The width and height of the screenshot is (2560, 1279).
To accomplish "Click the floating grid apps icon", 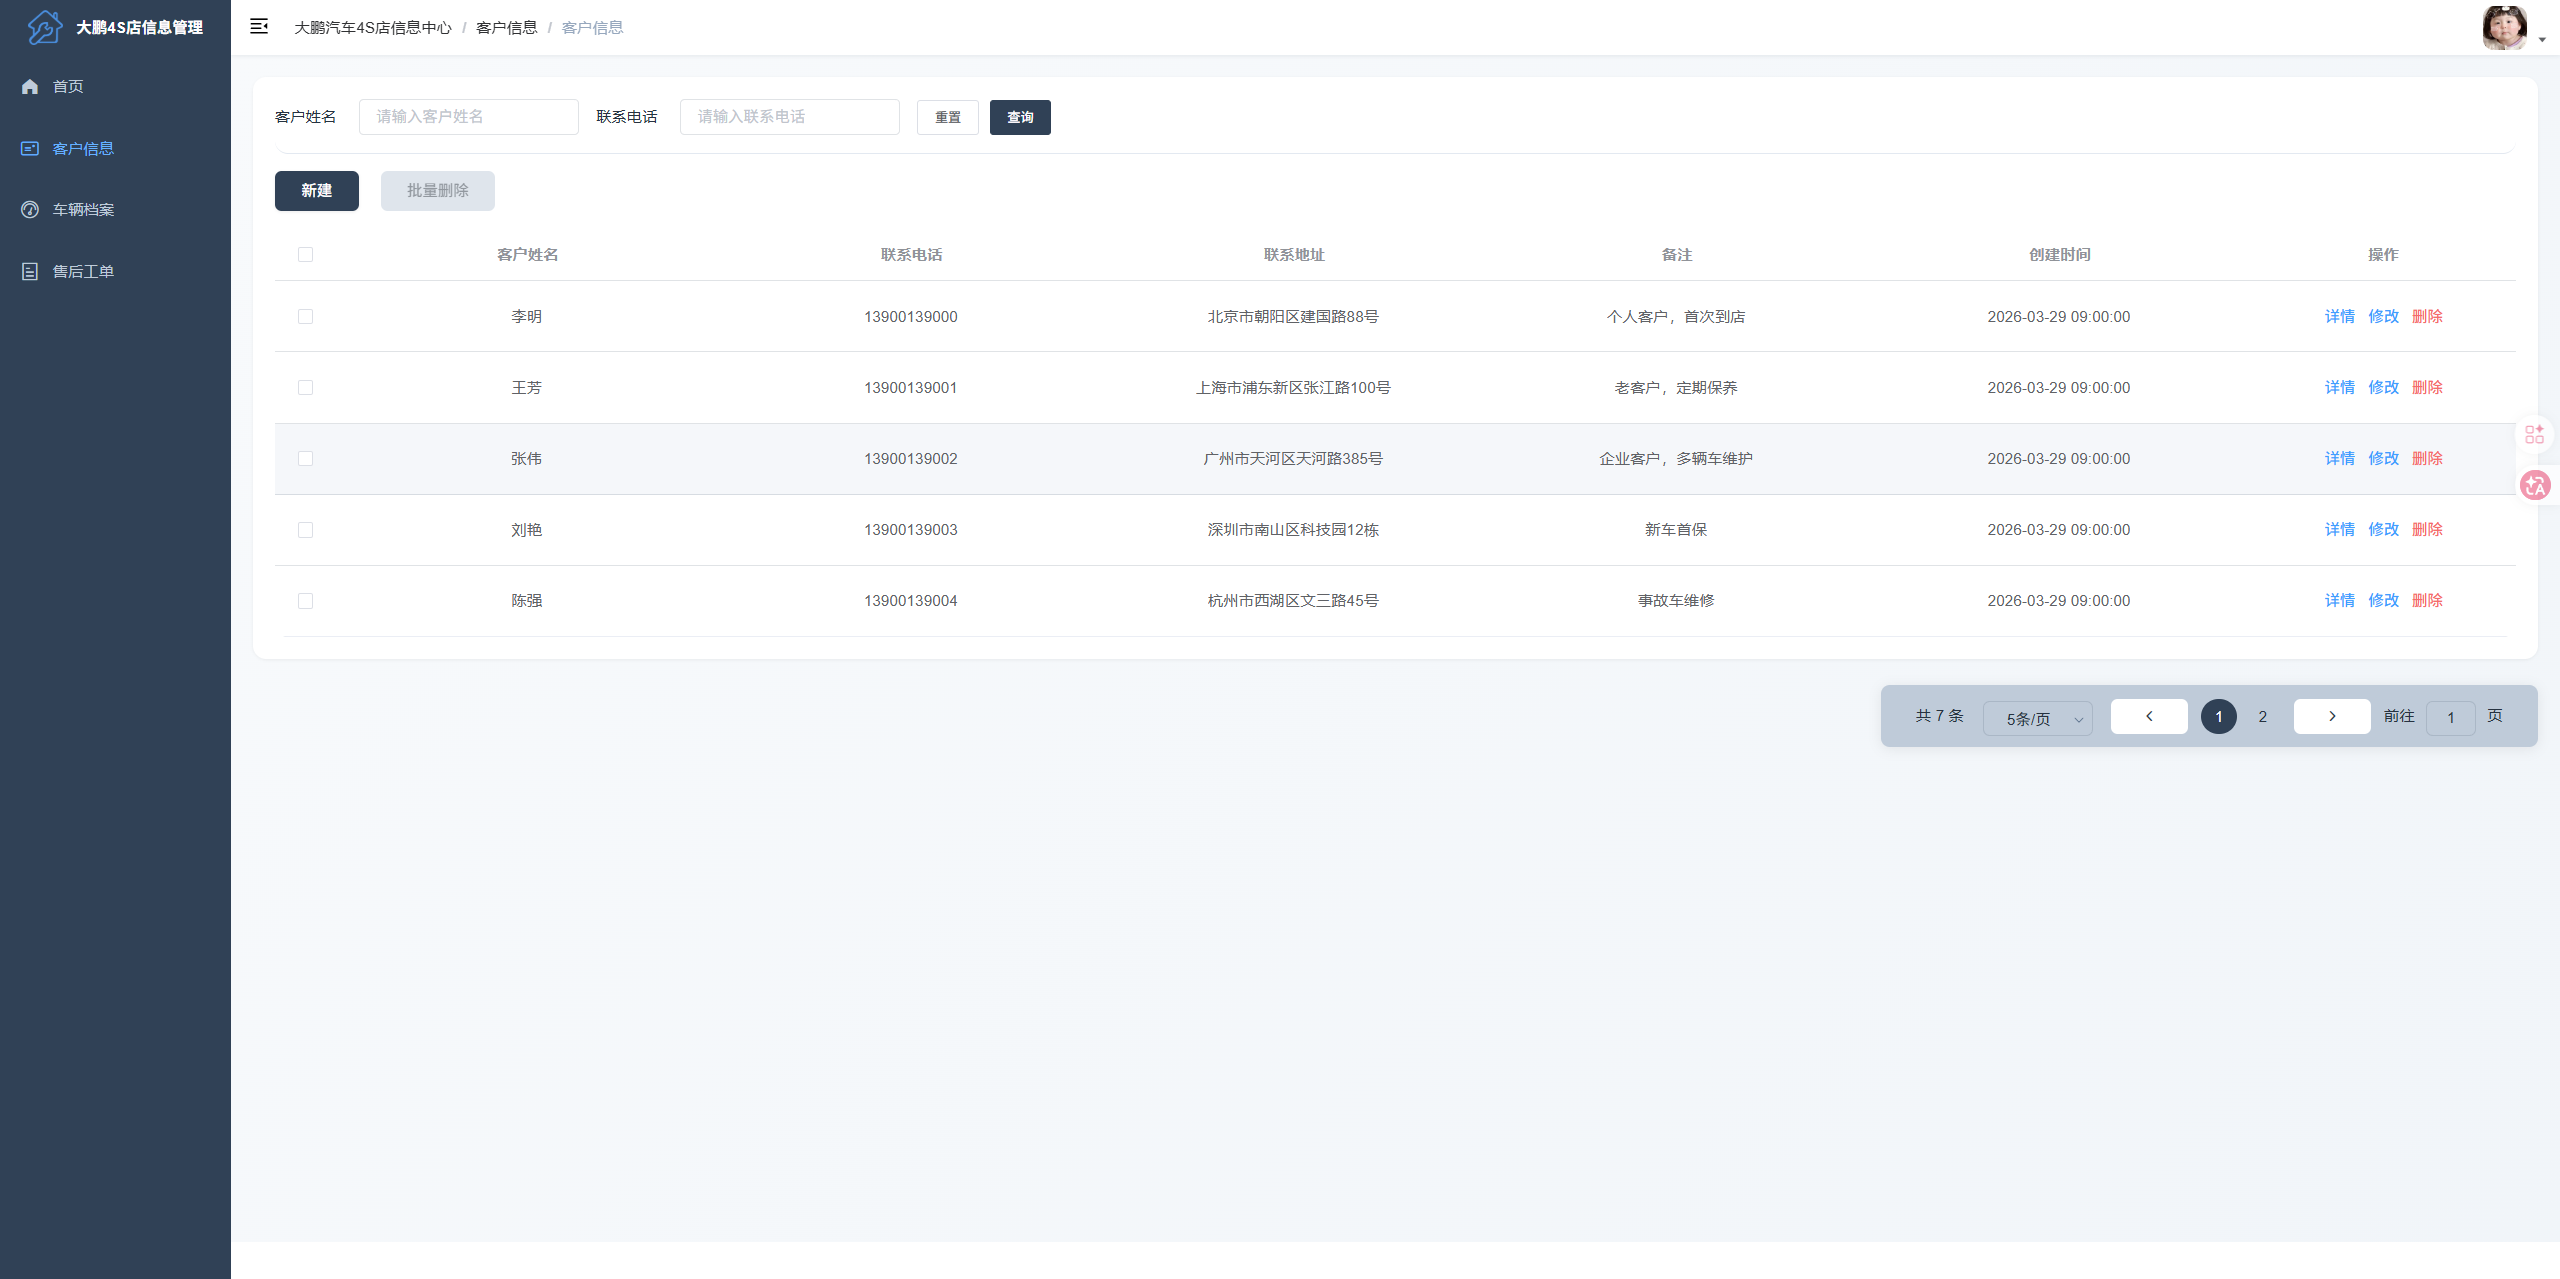I will coord(2535,435).
